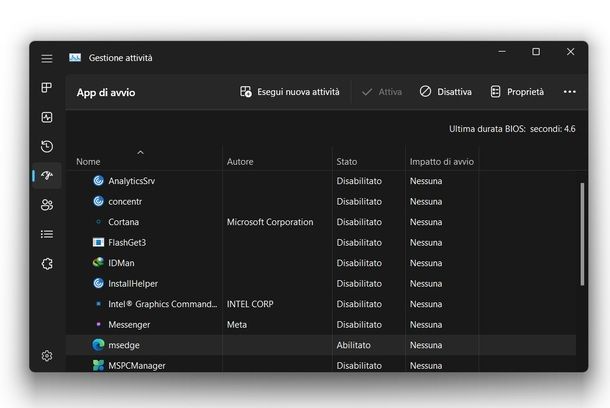Click Disattiva to disable selected app
Viewport: 610px width, 408px height.
point(445,92)
